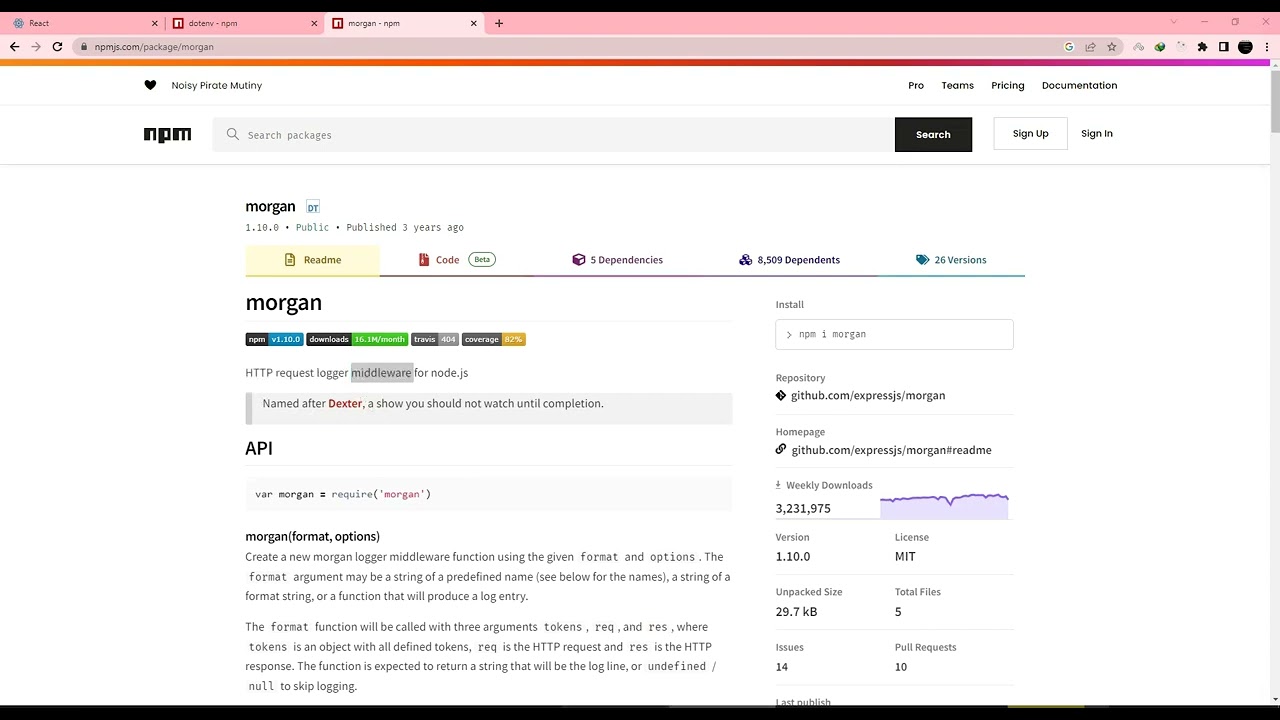Open the 26 Versions tab
1280x720 pixels.
[950, 260]
